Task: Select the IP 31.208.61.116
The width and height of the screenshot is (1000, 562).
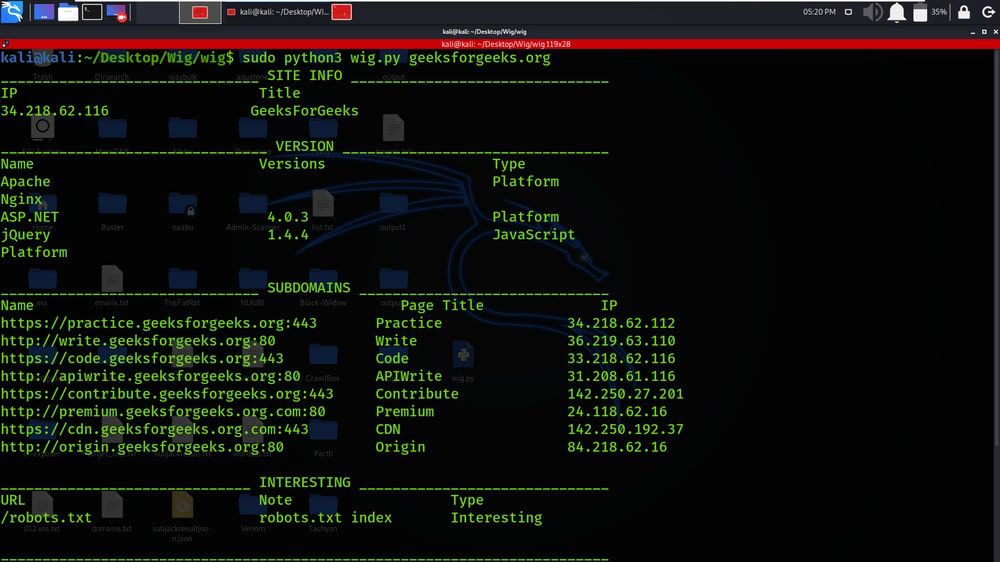Action: click(621, 376)
